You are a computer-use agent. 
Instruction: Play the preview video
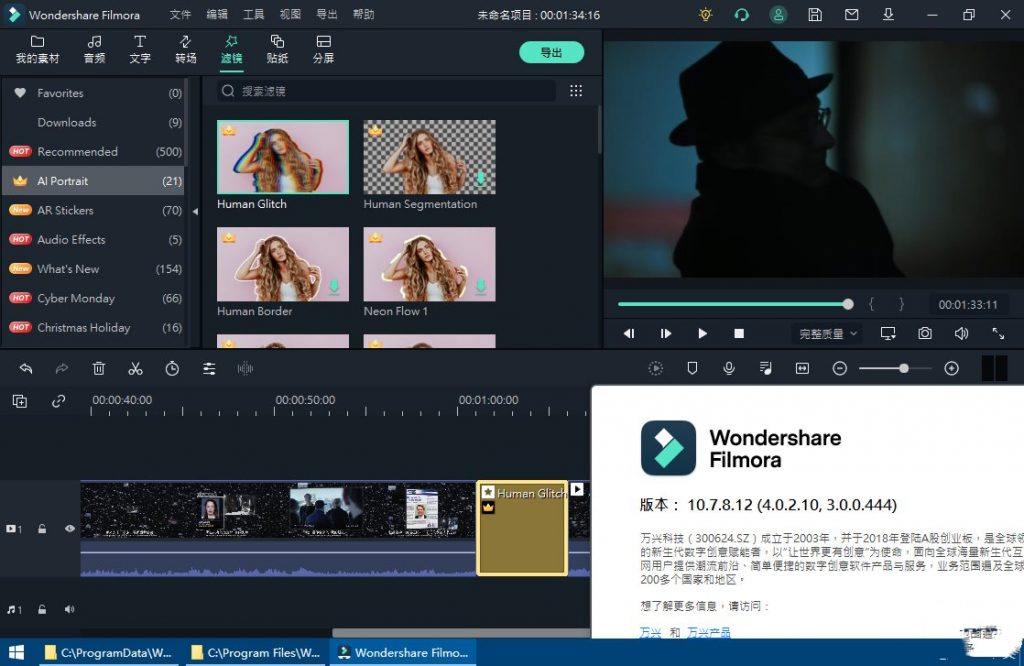coord(702,334)
